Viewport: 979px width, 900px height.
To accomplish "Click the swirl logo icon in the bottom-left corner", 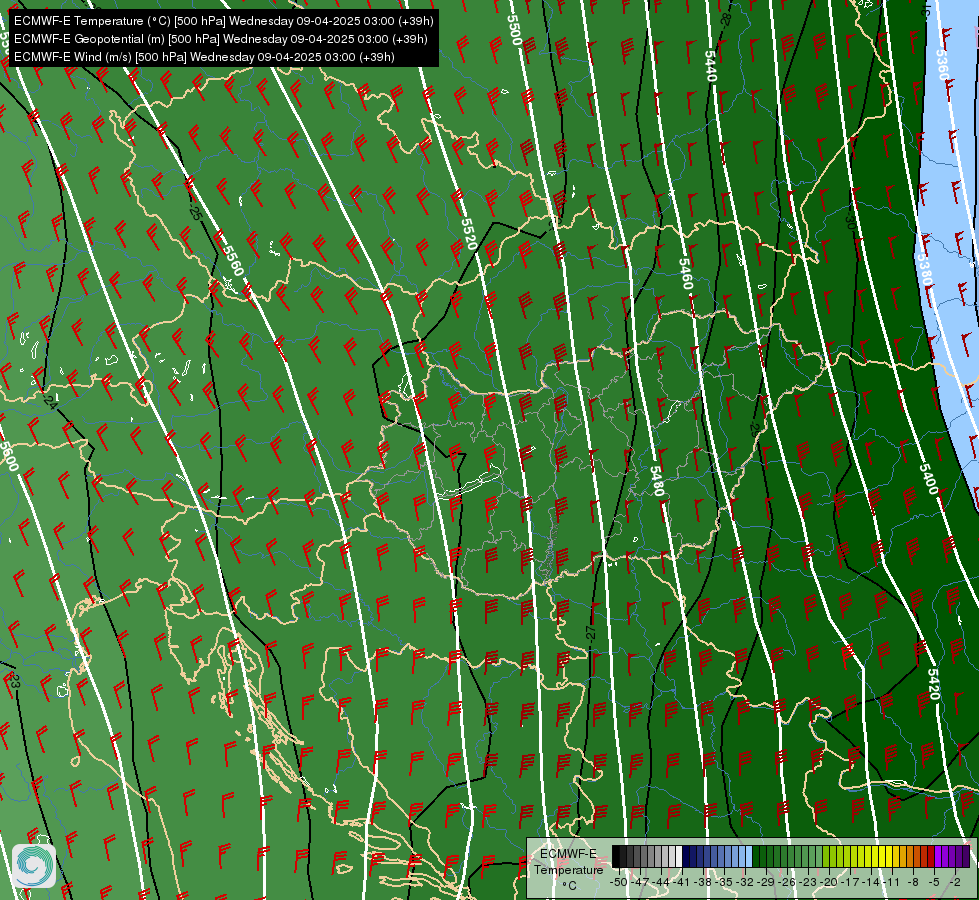I will (34, 866).
